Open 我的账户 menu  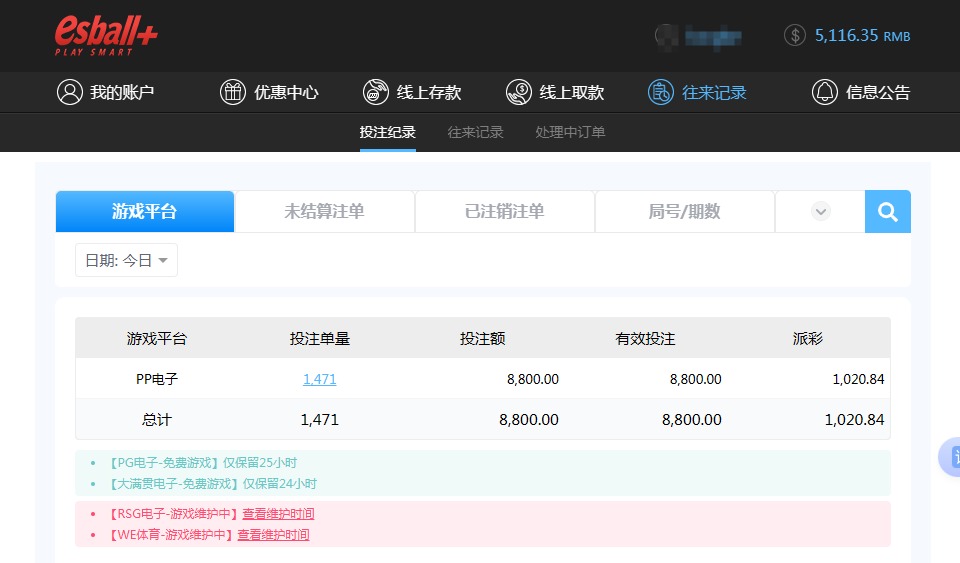point(105,92)
